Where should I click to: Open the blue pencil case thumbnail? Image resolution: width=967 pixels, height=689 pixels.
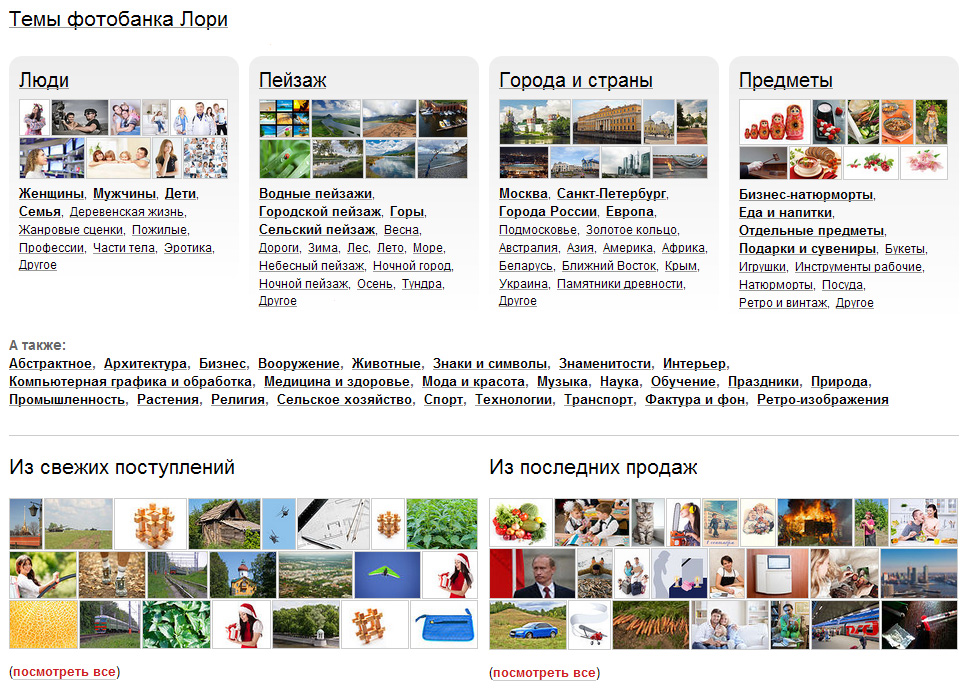point(443,624)
